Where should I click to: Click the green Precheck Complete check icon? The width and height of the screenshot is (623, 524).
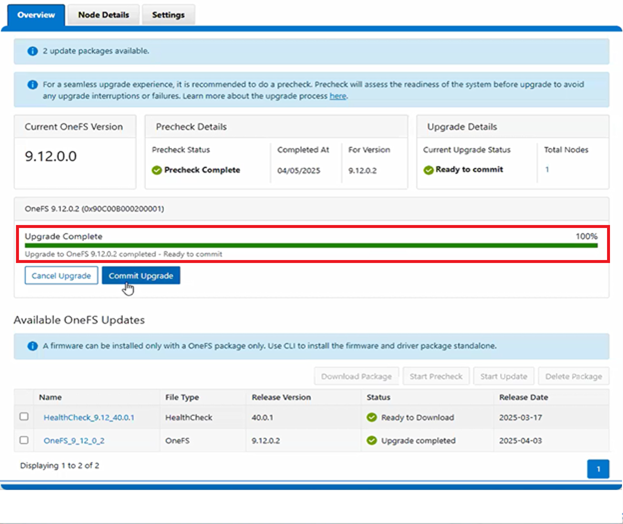click(158, 170)
